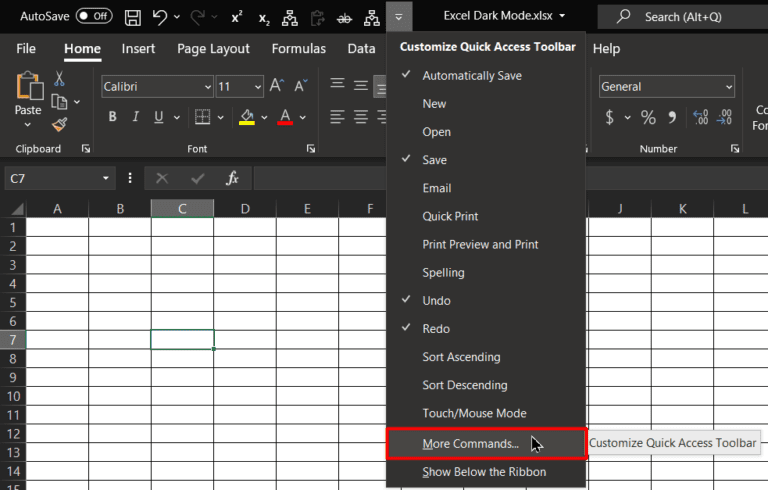Apply red Font Color A
Viewport: 768px width, 490px height.
(x=285, y=117)
